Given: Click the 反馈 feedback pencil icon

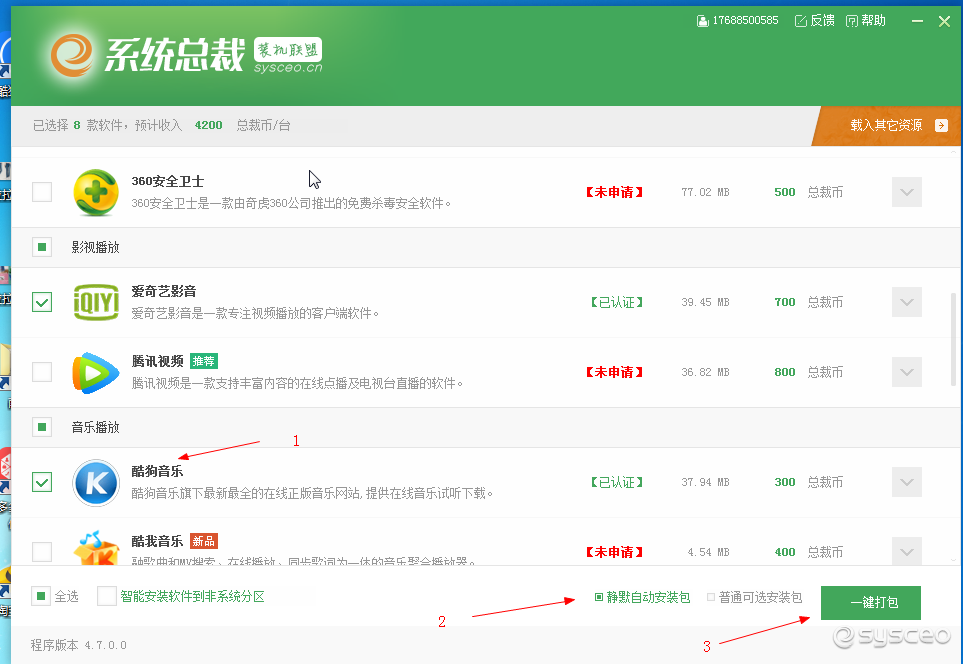Looking at the screenshot, I should click(x=800, y=21).
